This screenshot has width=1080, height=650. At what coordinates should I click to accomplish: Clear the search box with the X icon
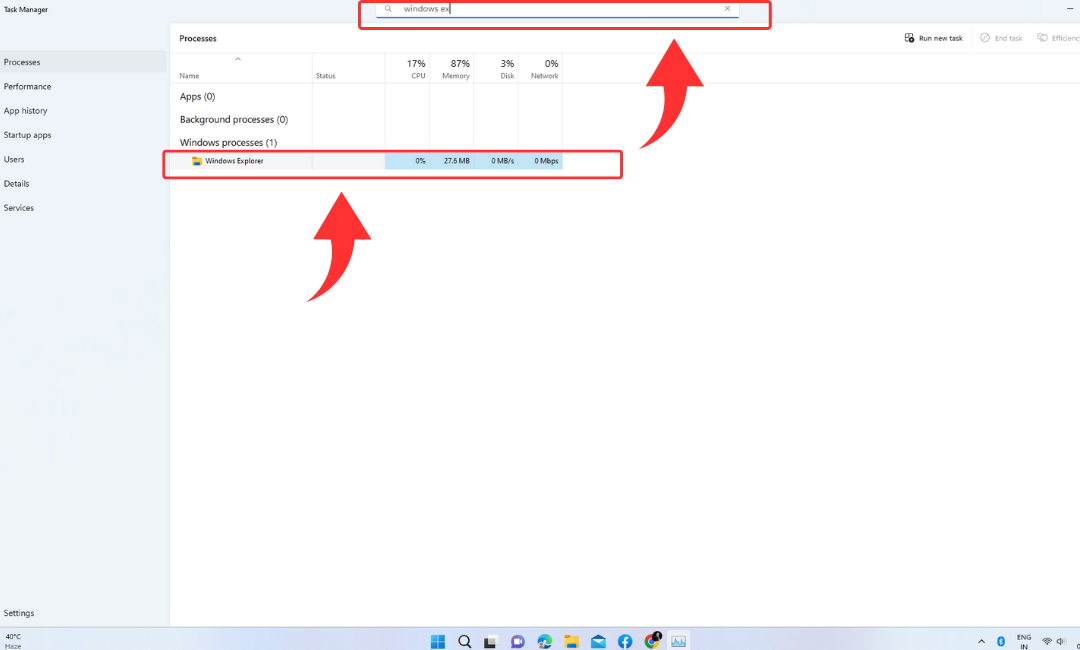(727, 9)
